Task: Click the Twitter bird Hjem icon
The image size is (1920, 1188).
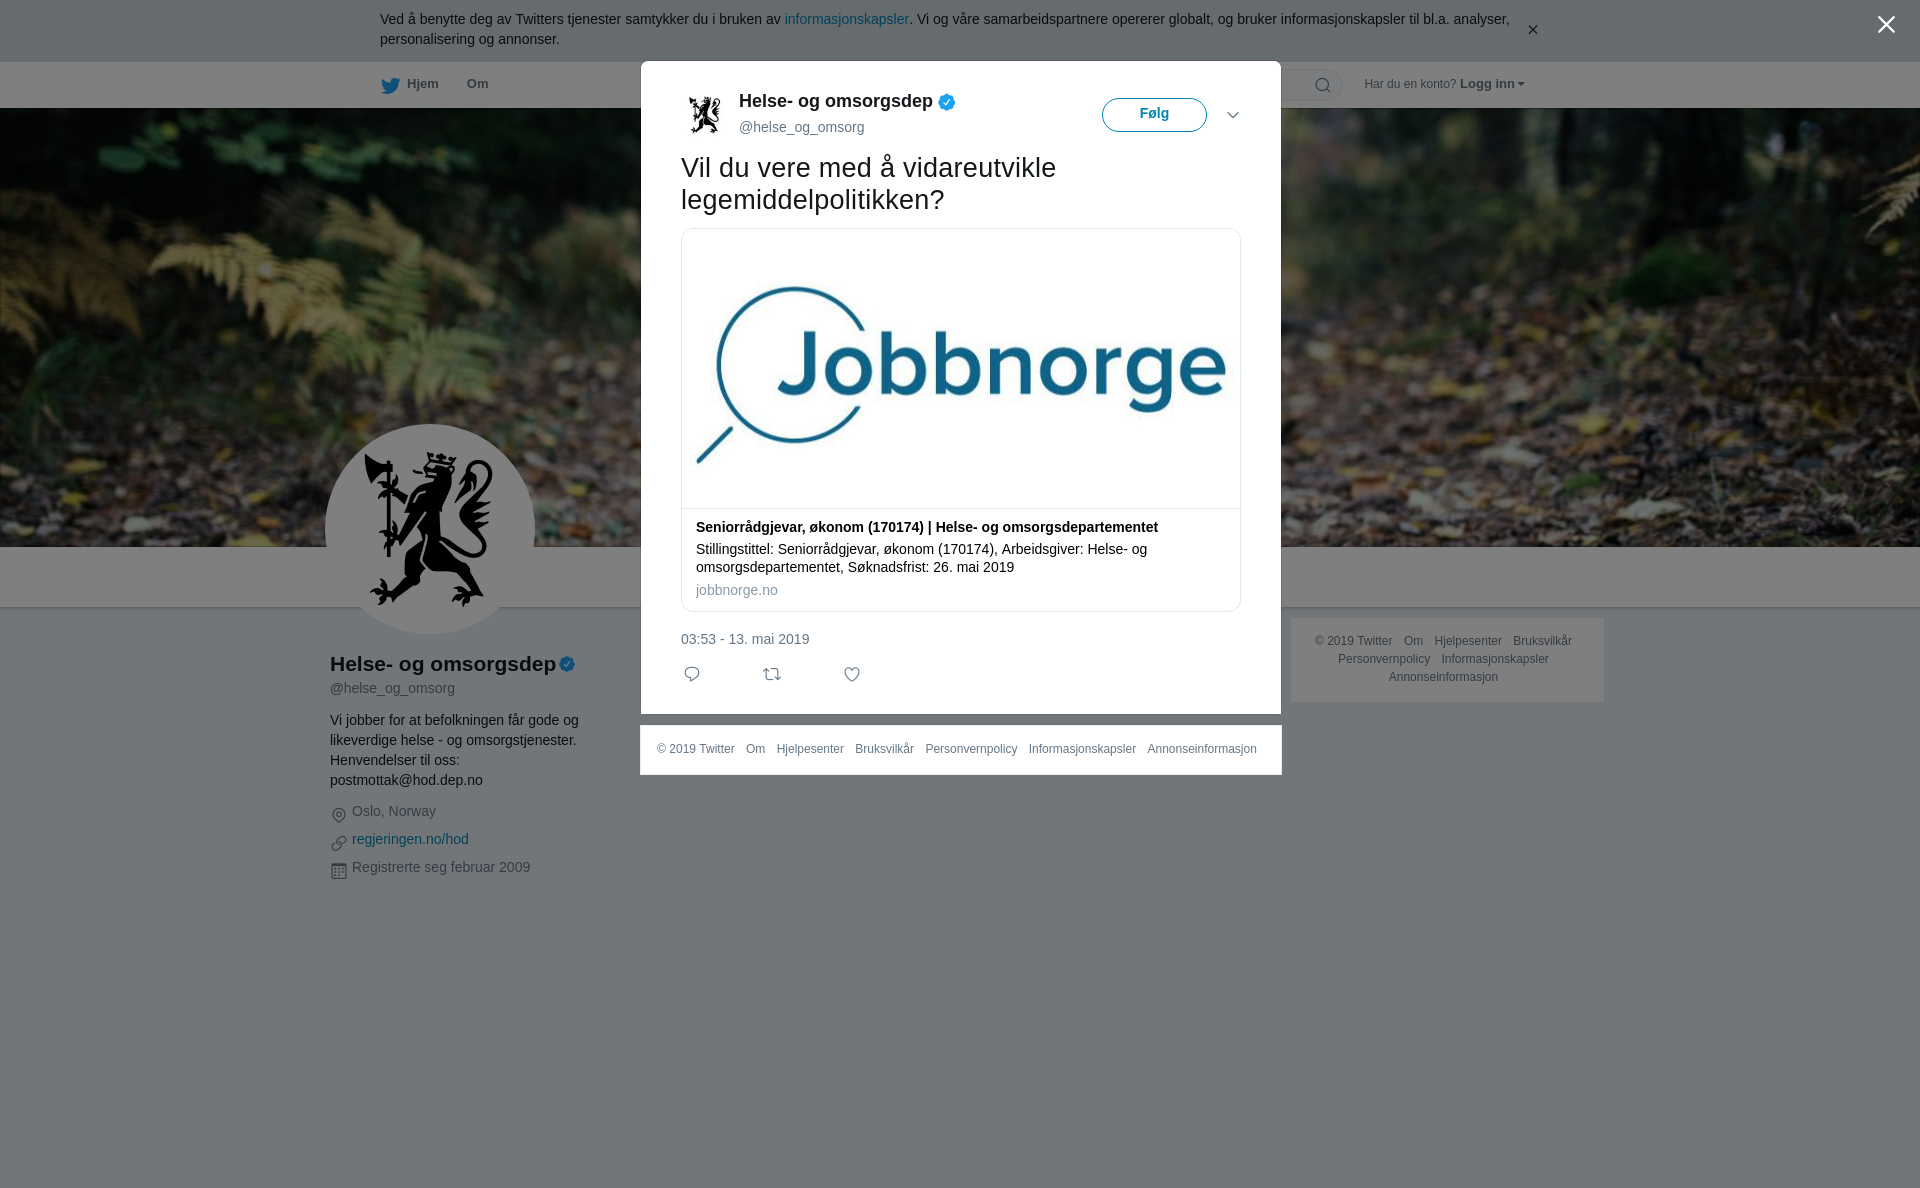Action: (x=390, y=85)
